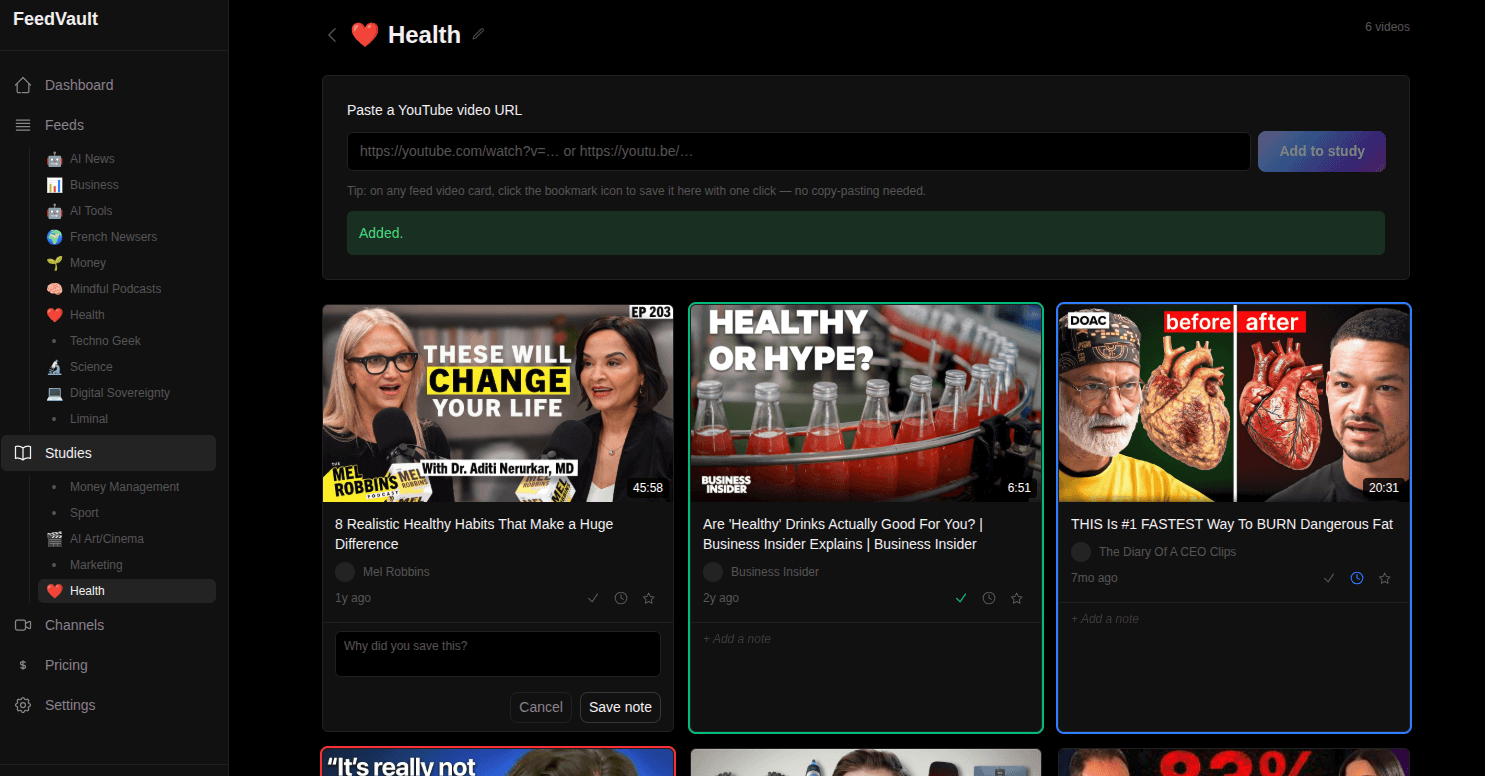Screen dimensions: 1485x776
Task: Click the Channels camera icon in sidebar
Action: click(23, 625)
